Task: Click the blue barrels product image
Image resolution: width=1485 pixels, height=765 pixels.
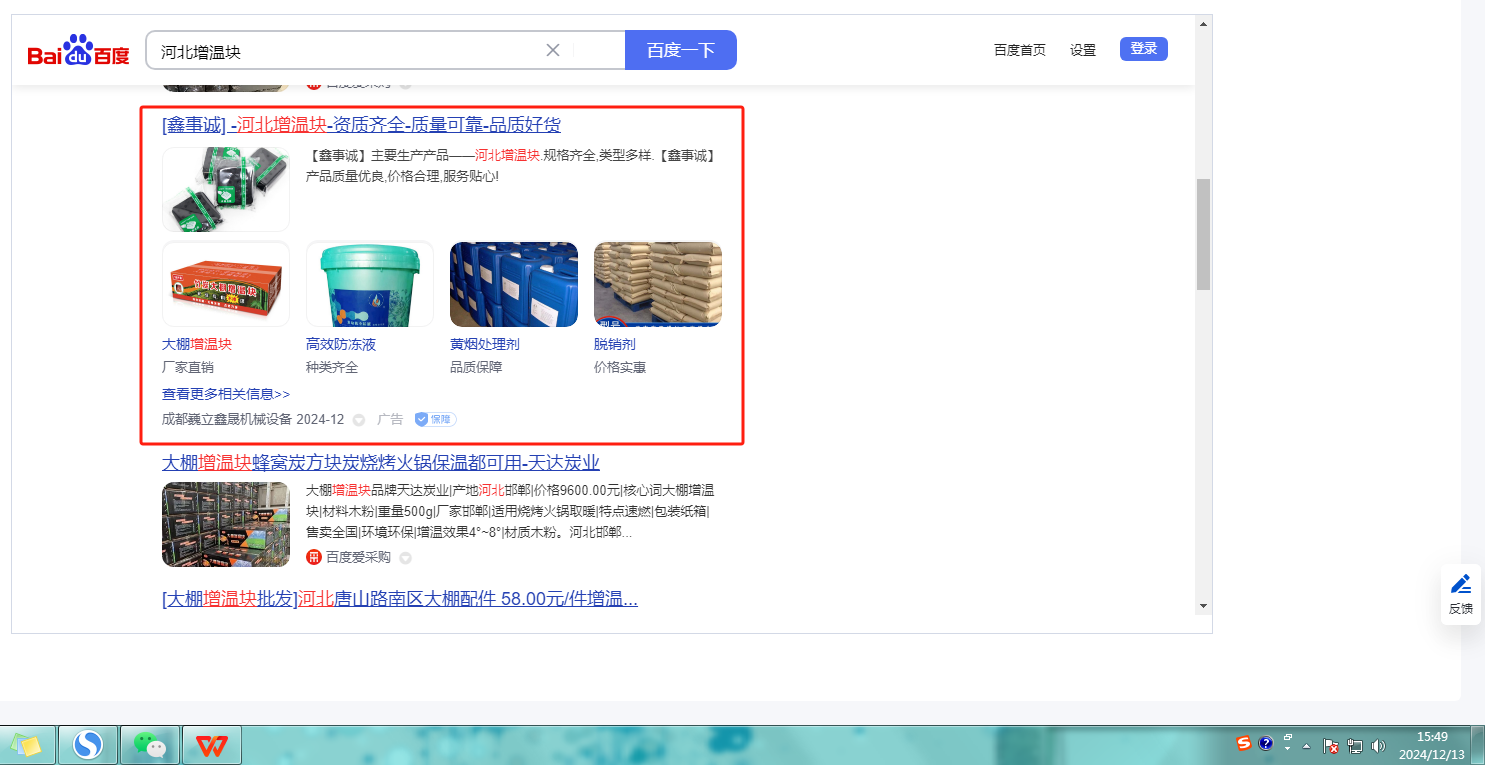Action: pyautogui.click(x=514, y=284)
